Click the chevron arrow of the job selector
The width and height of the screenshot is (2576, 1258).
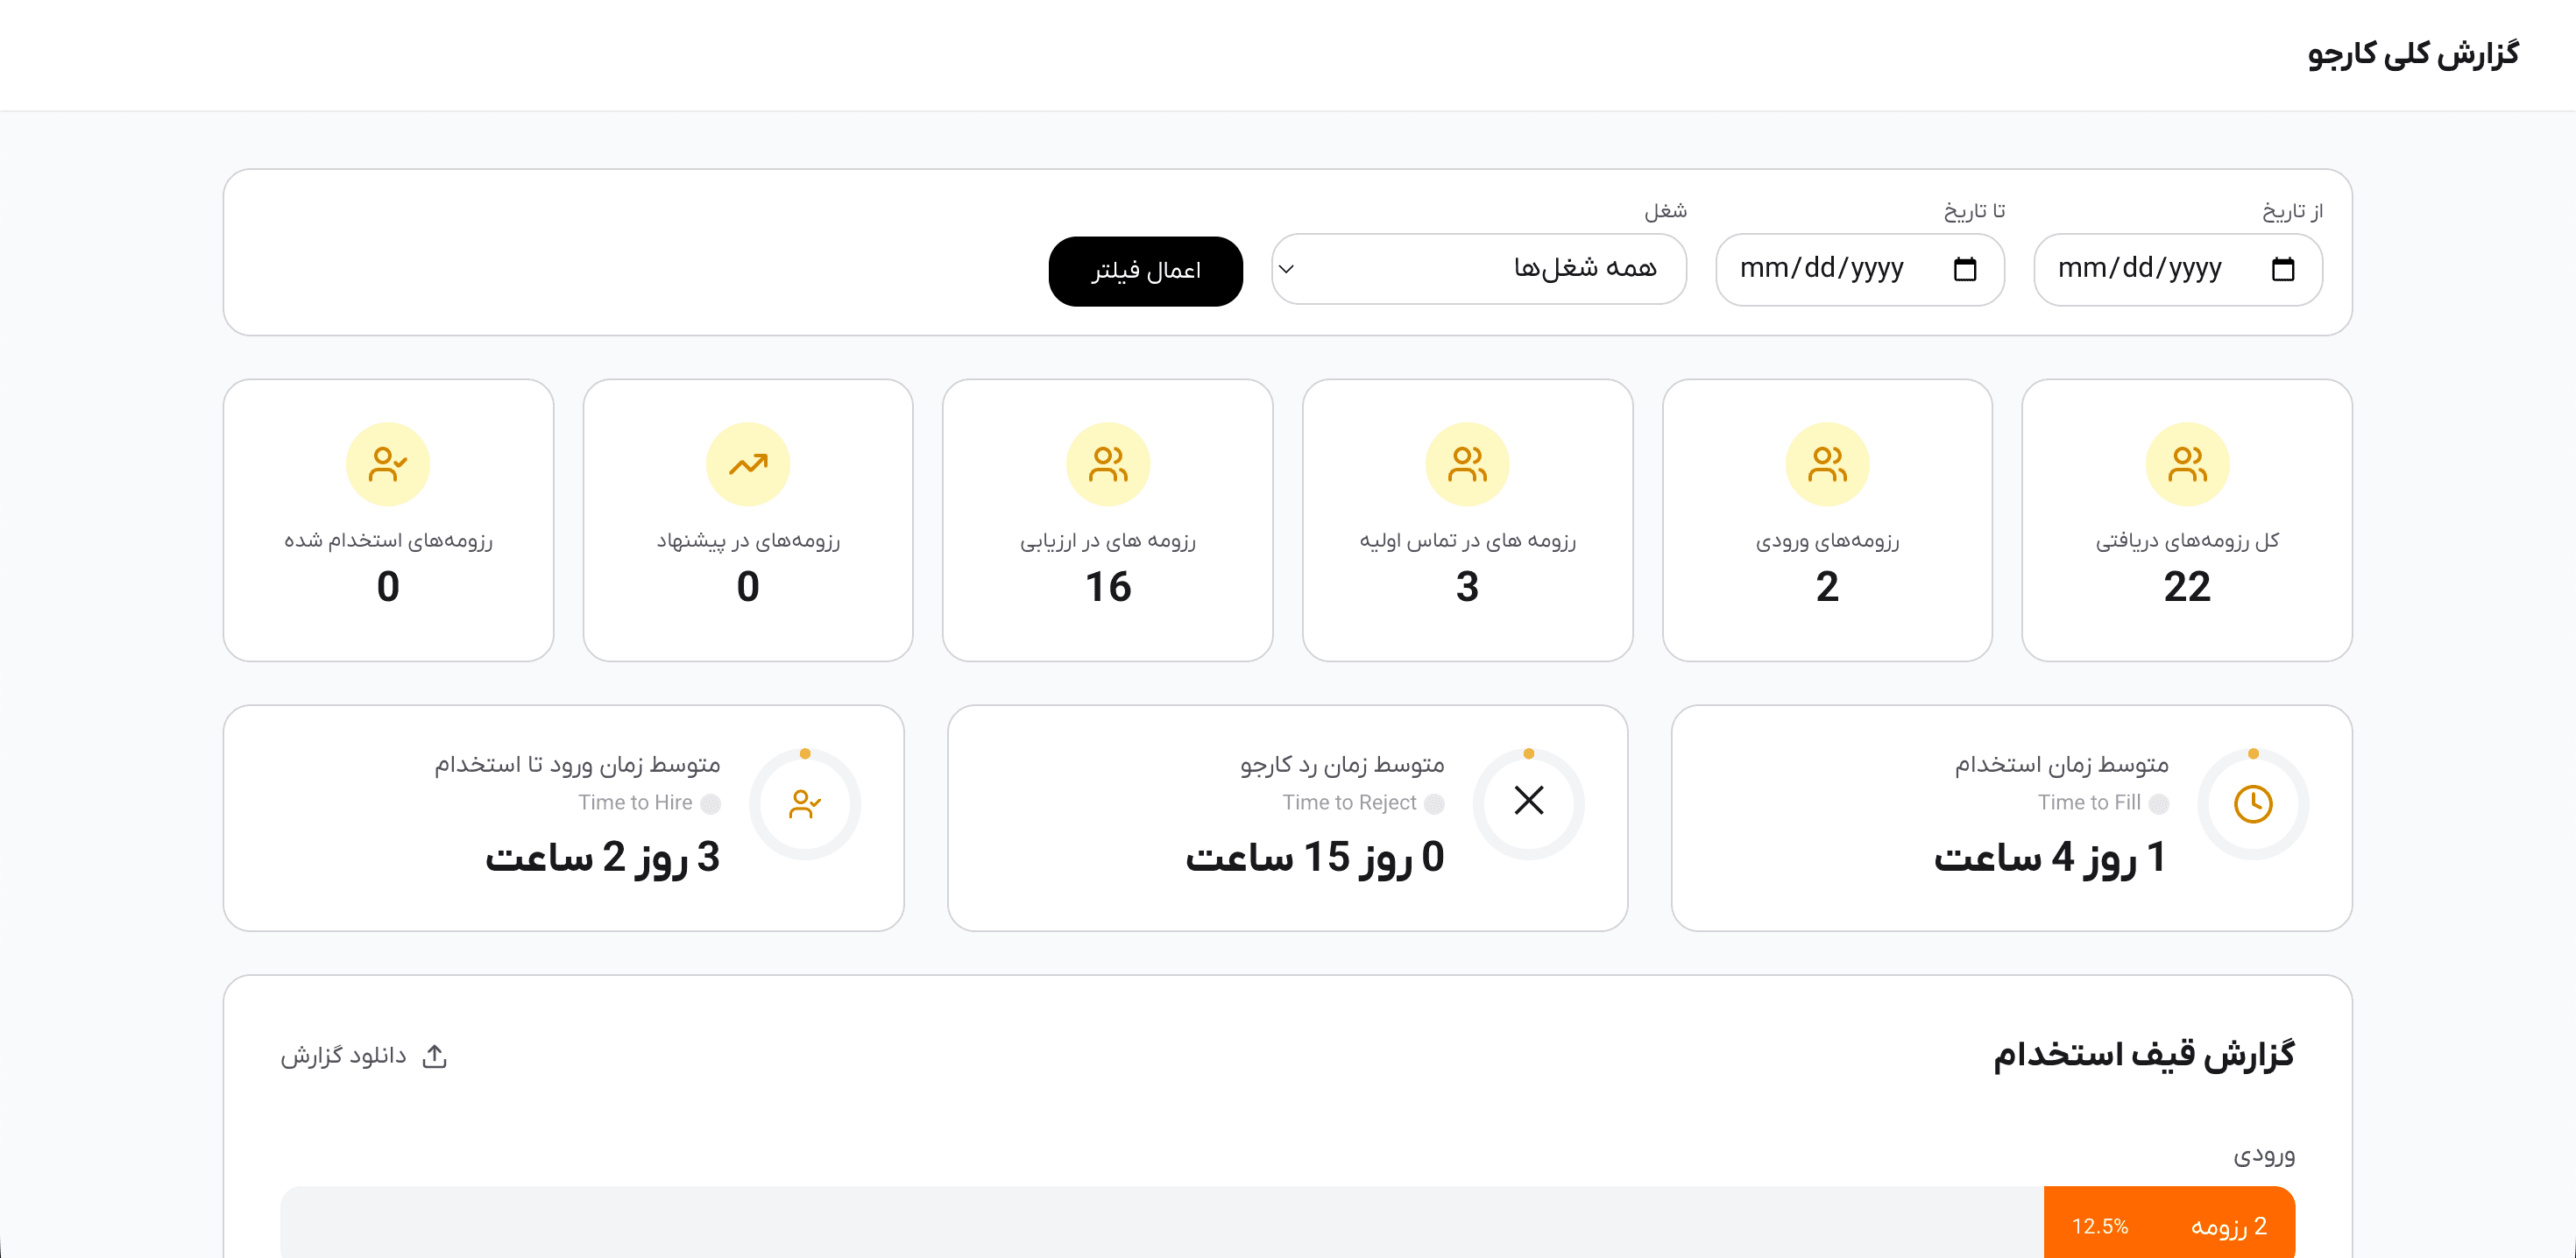pos(1287,269)
